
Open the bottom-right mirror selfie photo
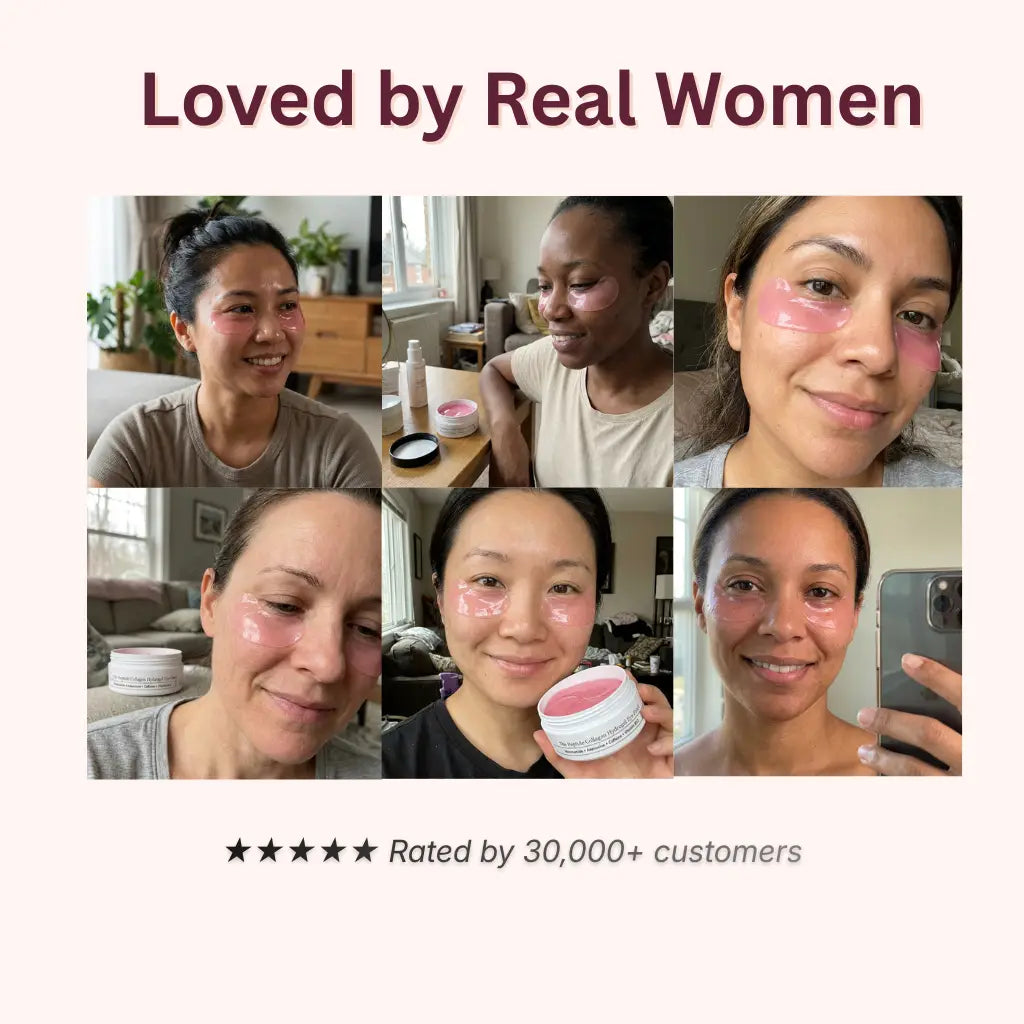[x=818, y=632]
